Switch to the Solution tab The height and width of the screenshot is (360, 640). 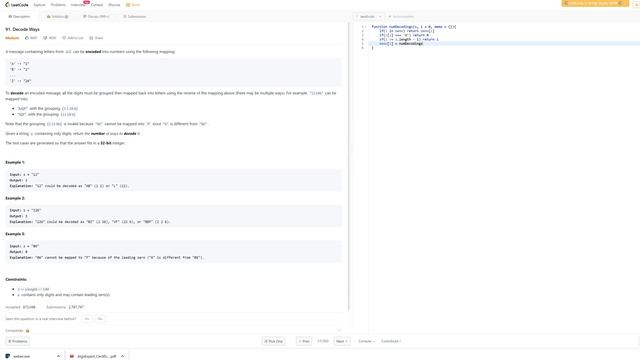click(58, 17)
